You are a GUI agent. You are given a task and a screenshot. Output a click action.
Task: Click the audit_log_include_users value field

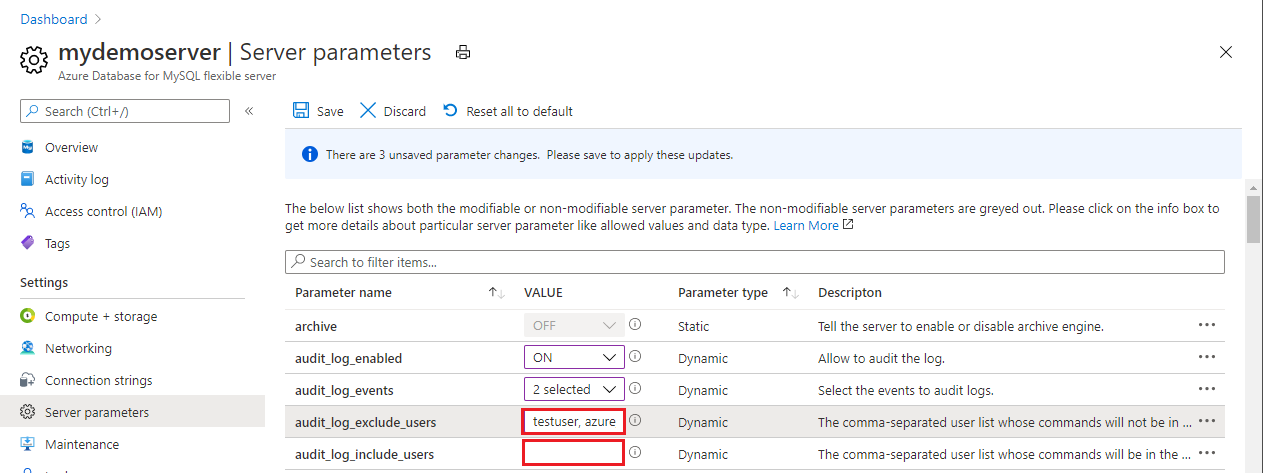(574, 453)
